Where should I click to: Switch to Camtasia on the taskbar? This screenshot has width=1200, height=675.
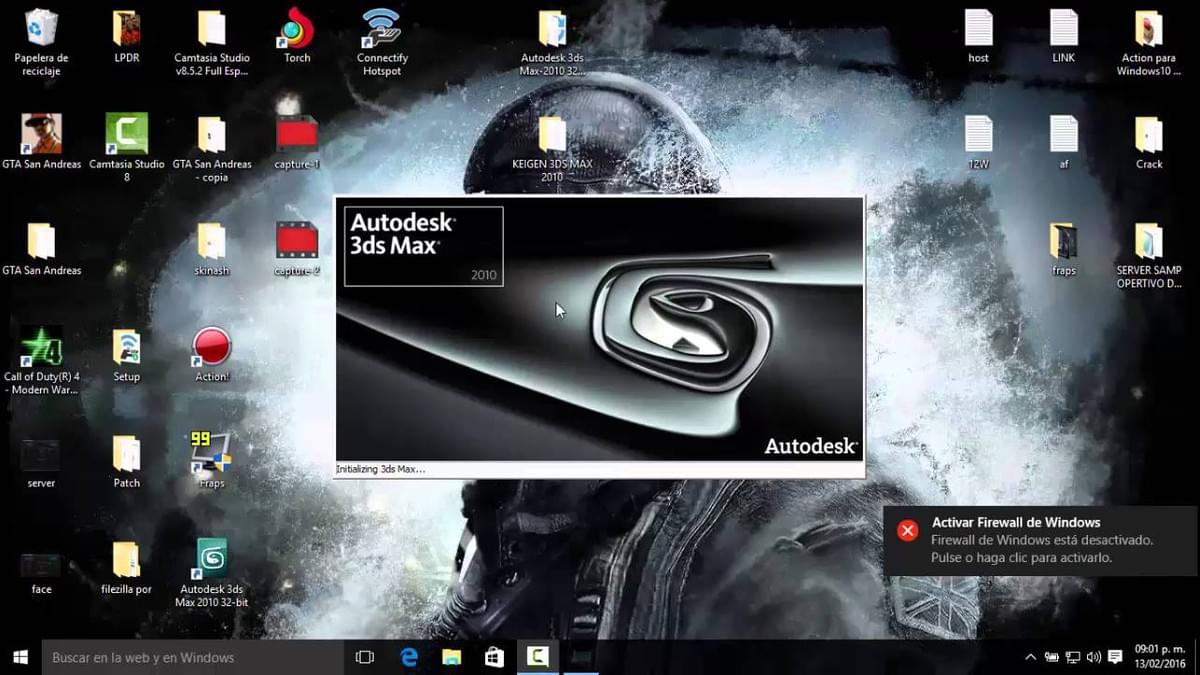point(537,657)
